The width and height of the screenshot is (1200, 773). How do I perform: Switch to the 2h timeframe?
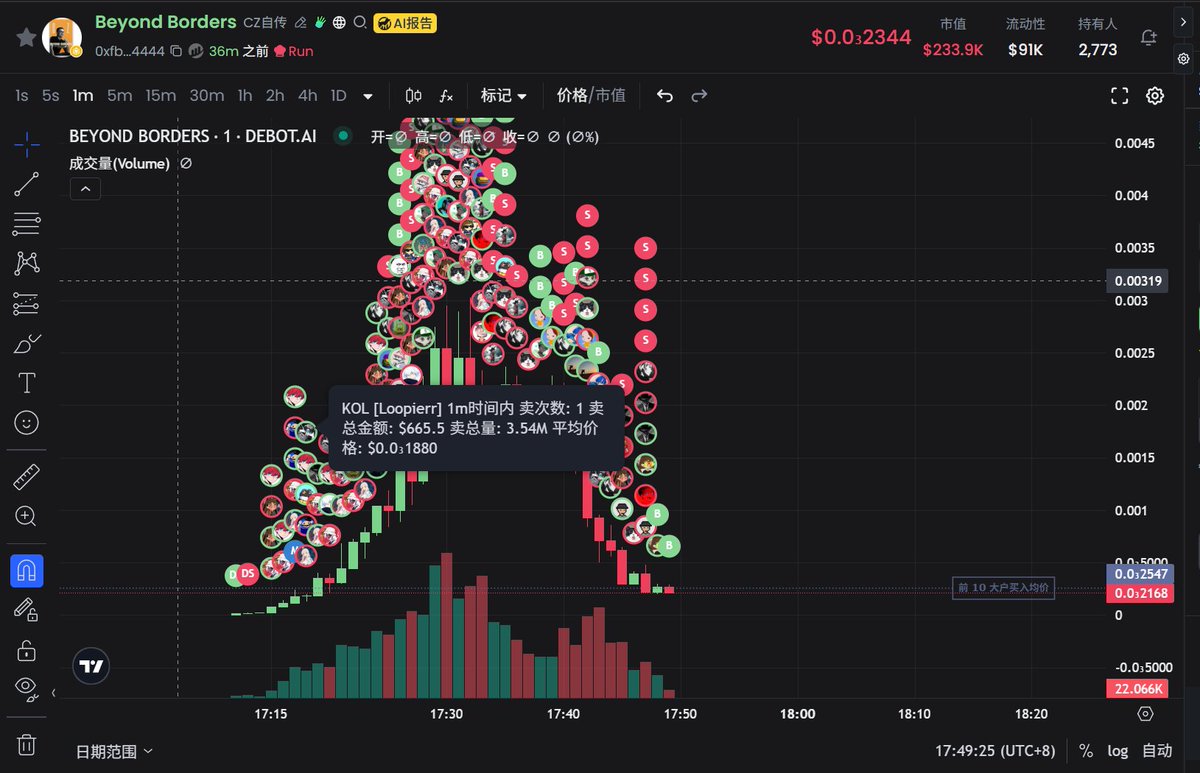click(275, 96)
